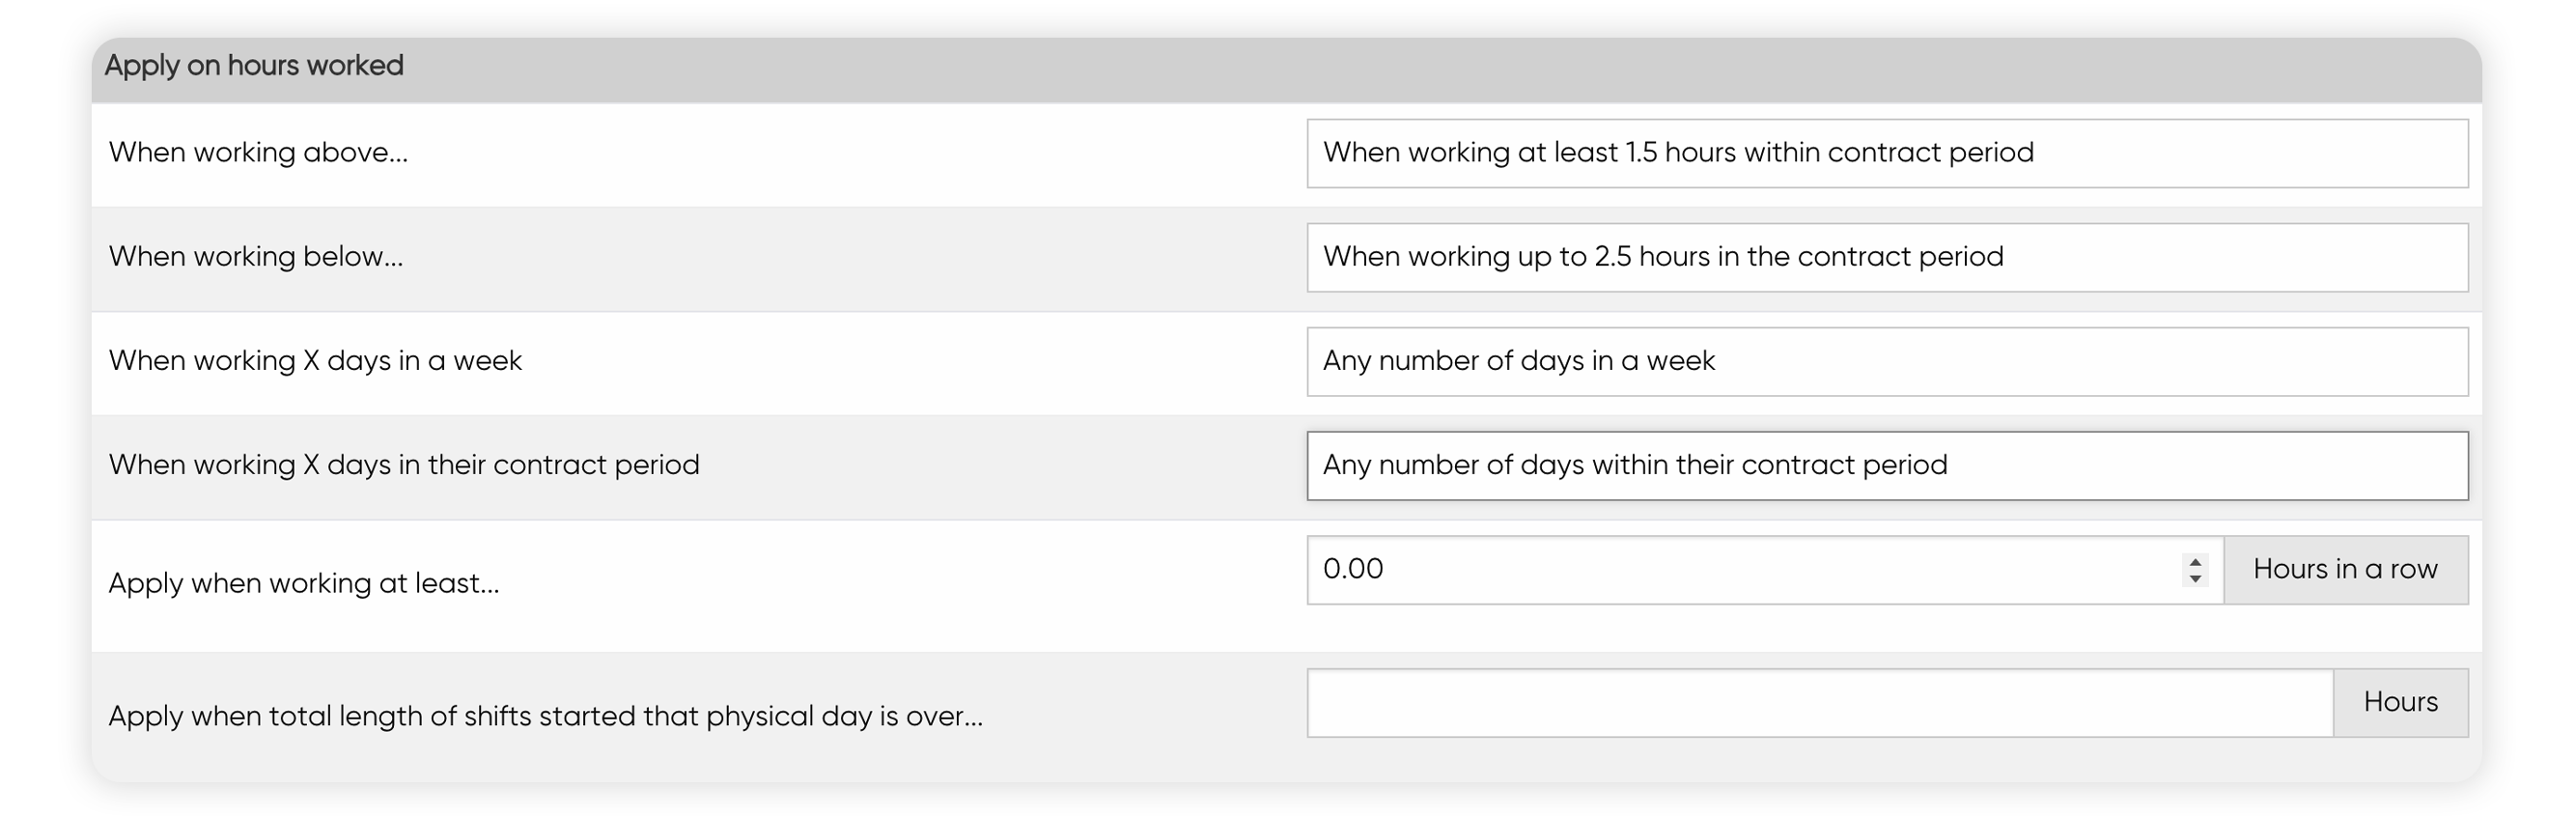
Task: Expand the 'Any number of days in a week' selector
Action: coord(1887,361)
